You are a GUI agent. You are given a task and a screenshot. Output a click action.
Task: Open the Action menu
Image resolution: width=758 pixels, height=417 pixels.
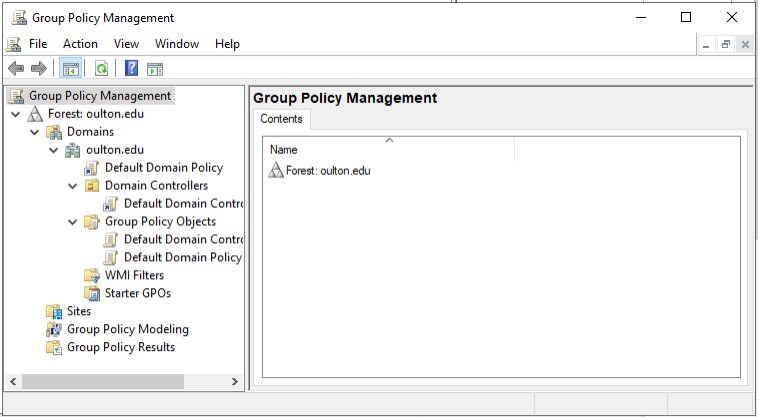[80, 44]
